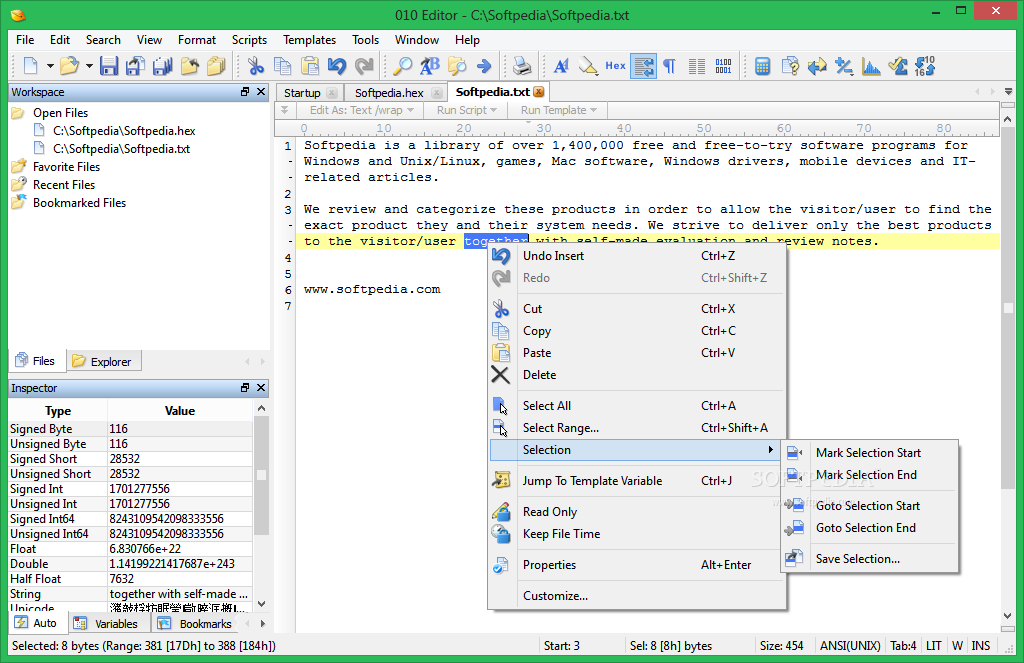1024x663 pixels.
Task: Switch to the Variables inspector tab
Action: coord(108,624)
